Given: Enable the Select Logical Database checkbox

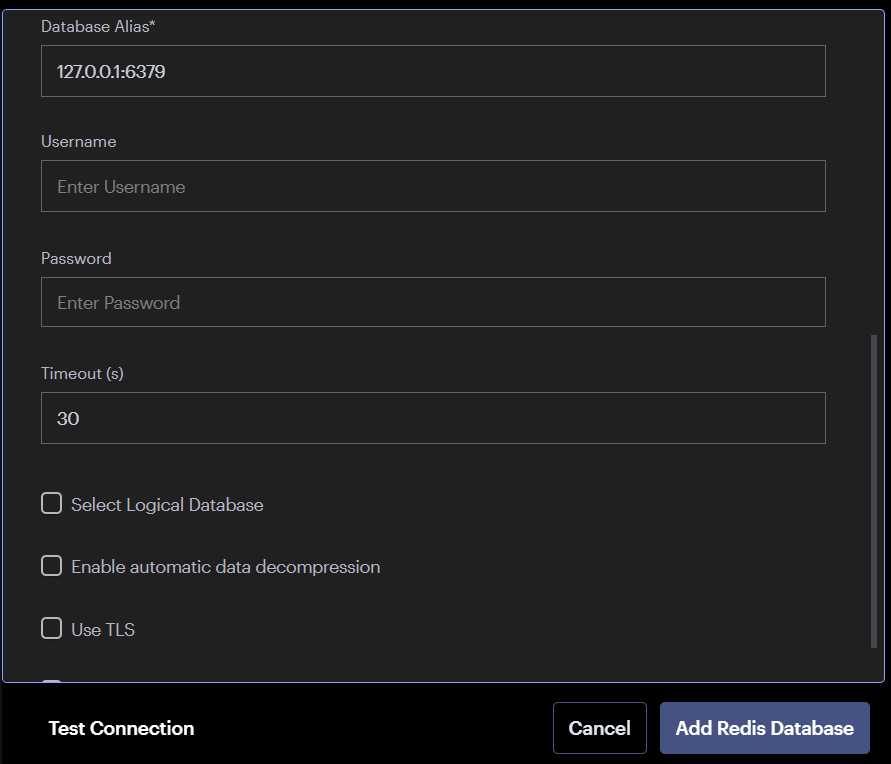Looking at the screenshot, I should 52,503.
